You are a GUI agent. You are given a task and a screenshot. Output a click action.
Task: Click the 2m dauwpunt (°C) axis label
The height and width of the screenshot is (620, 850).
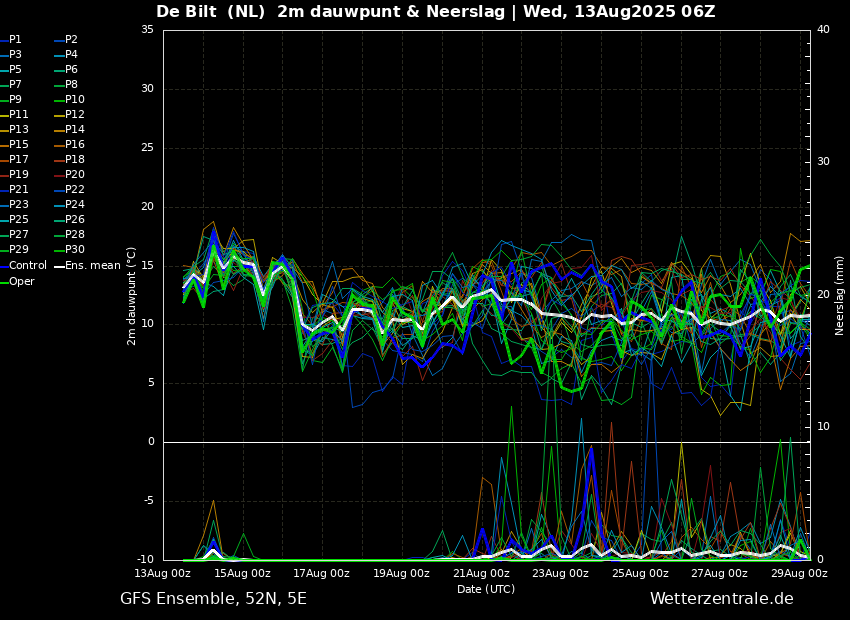pyautogui.click(x=132, y=295)
